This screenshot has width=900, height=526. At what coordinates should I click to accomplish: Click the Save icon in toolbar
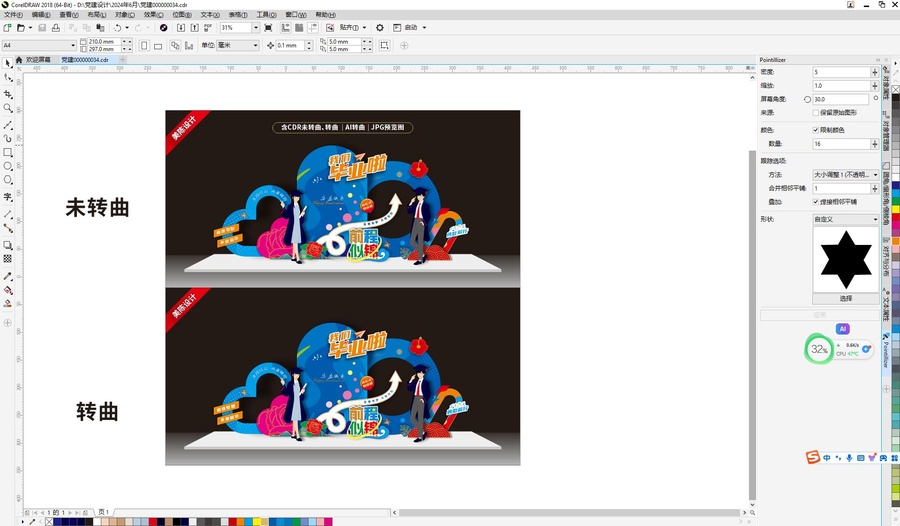pyautogui.click(x=42, y=28)
